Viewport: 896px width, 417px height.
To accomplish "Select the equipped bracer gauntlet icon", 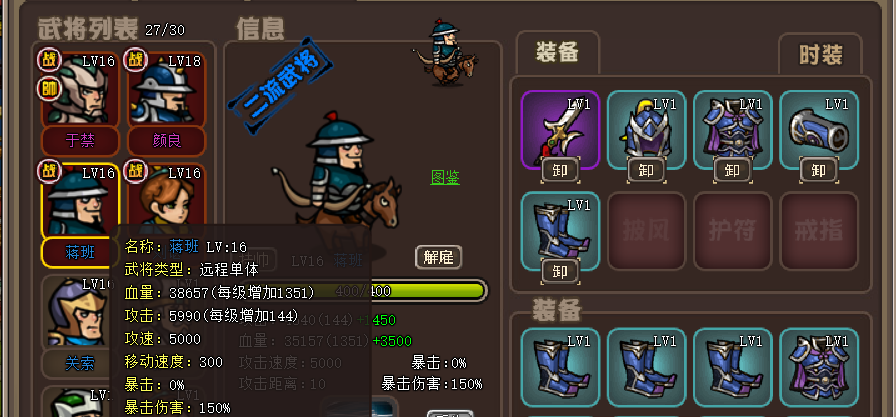I will 819,130.
